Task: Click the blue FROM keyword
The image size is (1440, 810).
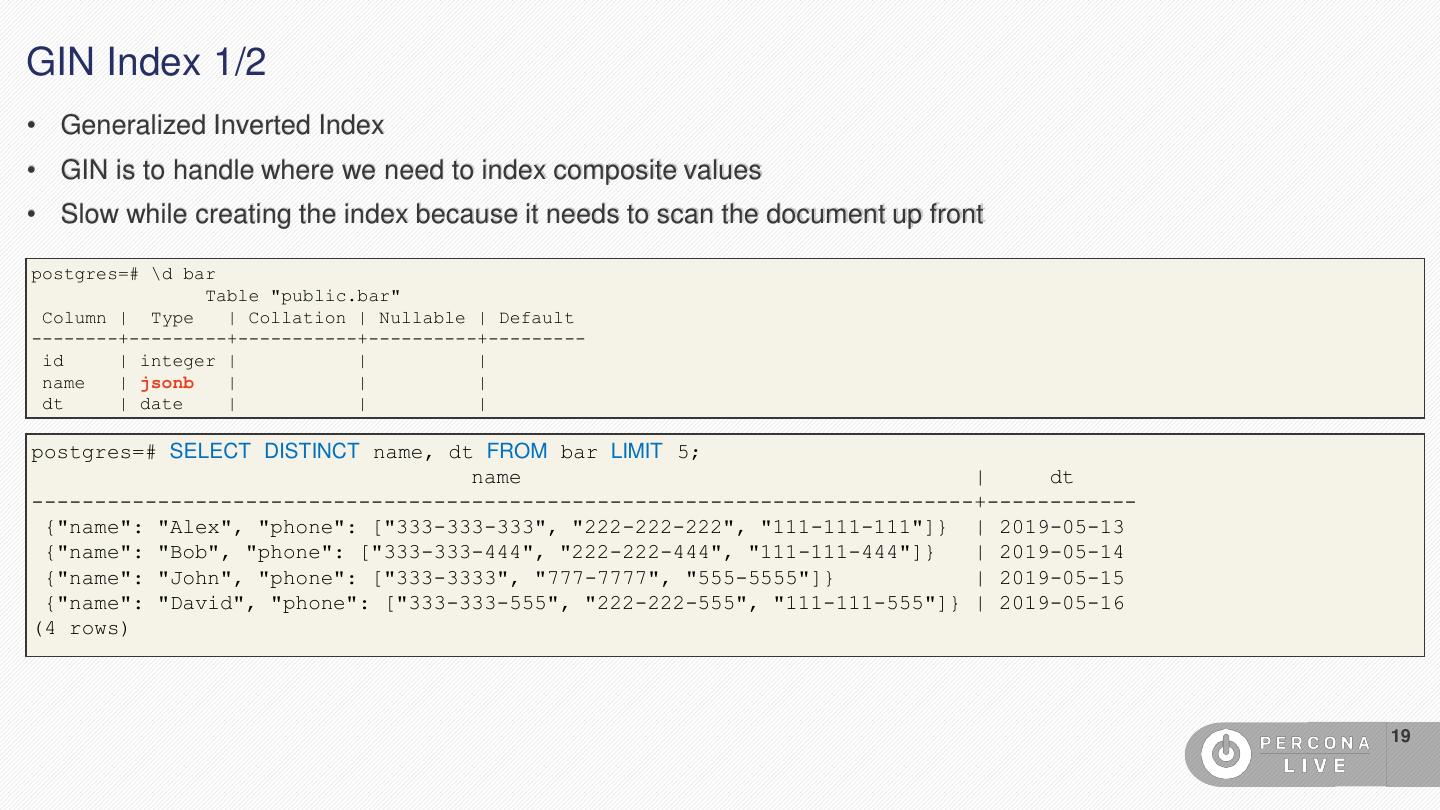Action: point(517,451)
